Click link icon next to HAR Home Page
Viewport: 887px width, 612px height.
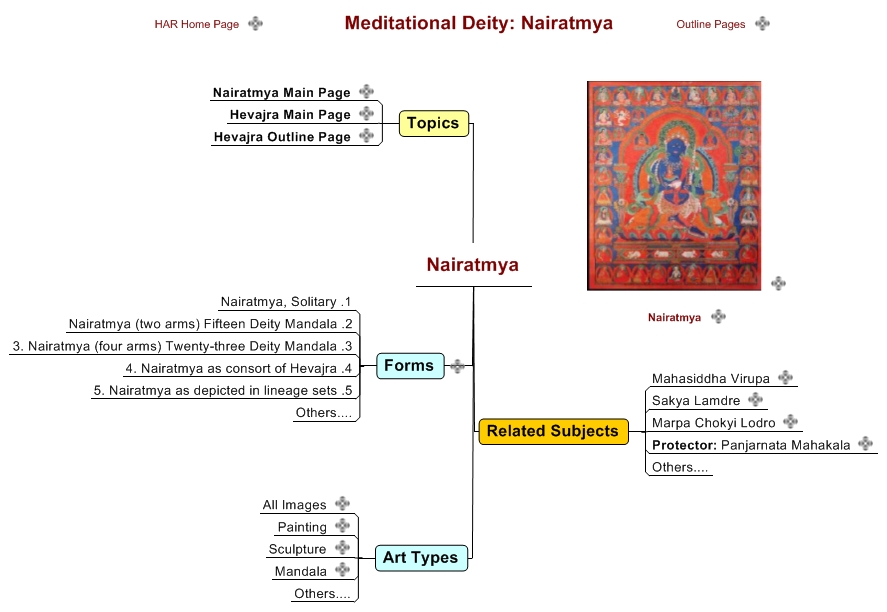(x=256, y=24)
